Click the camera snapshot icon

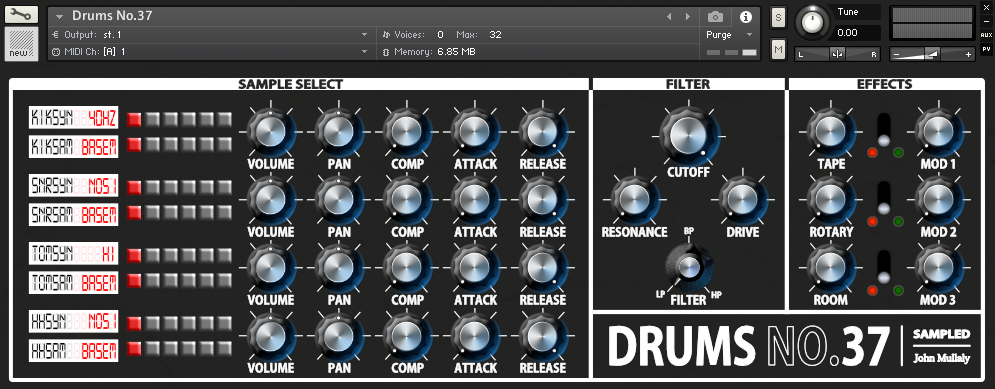click(715, 16)
